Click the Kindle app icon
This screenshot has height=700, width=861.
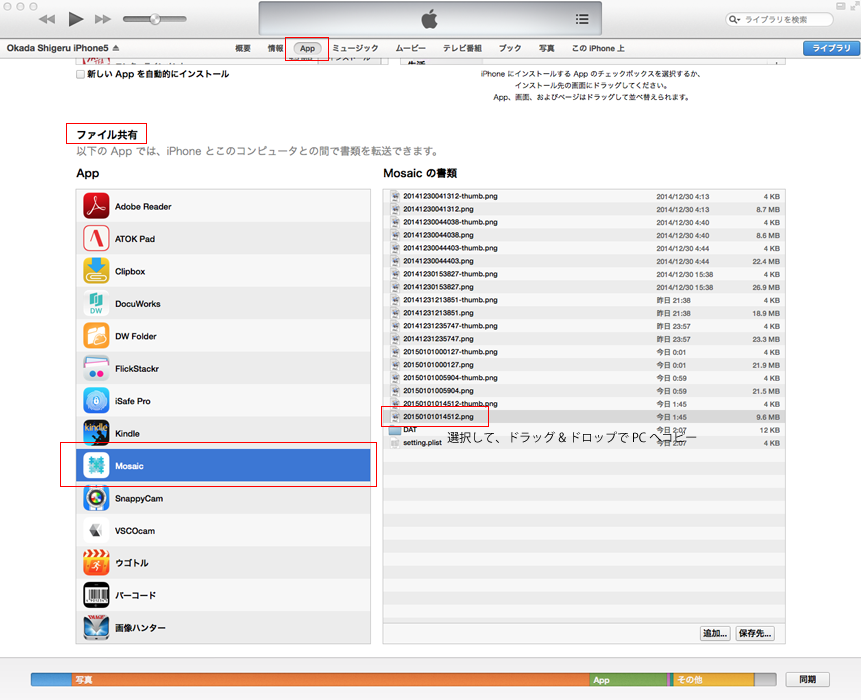tap(96, 433)
